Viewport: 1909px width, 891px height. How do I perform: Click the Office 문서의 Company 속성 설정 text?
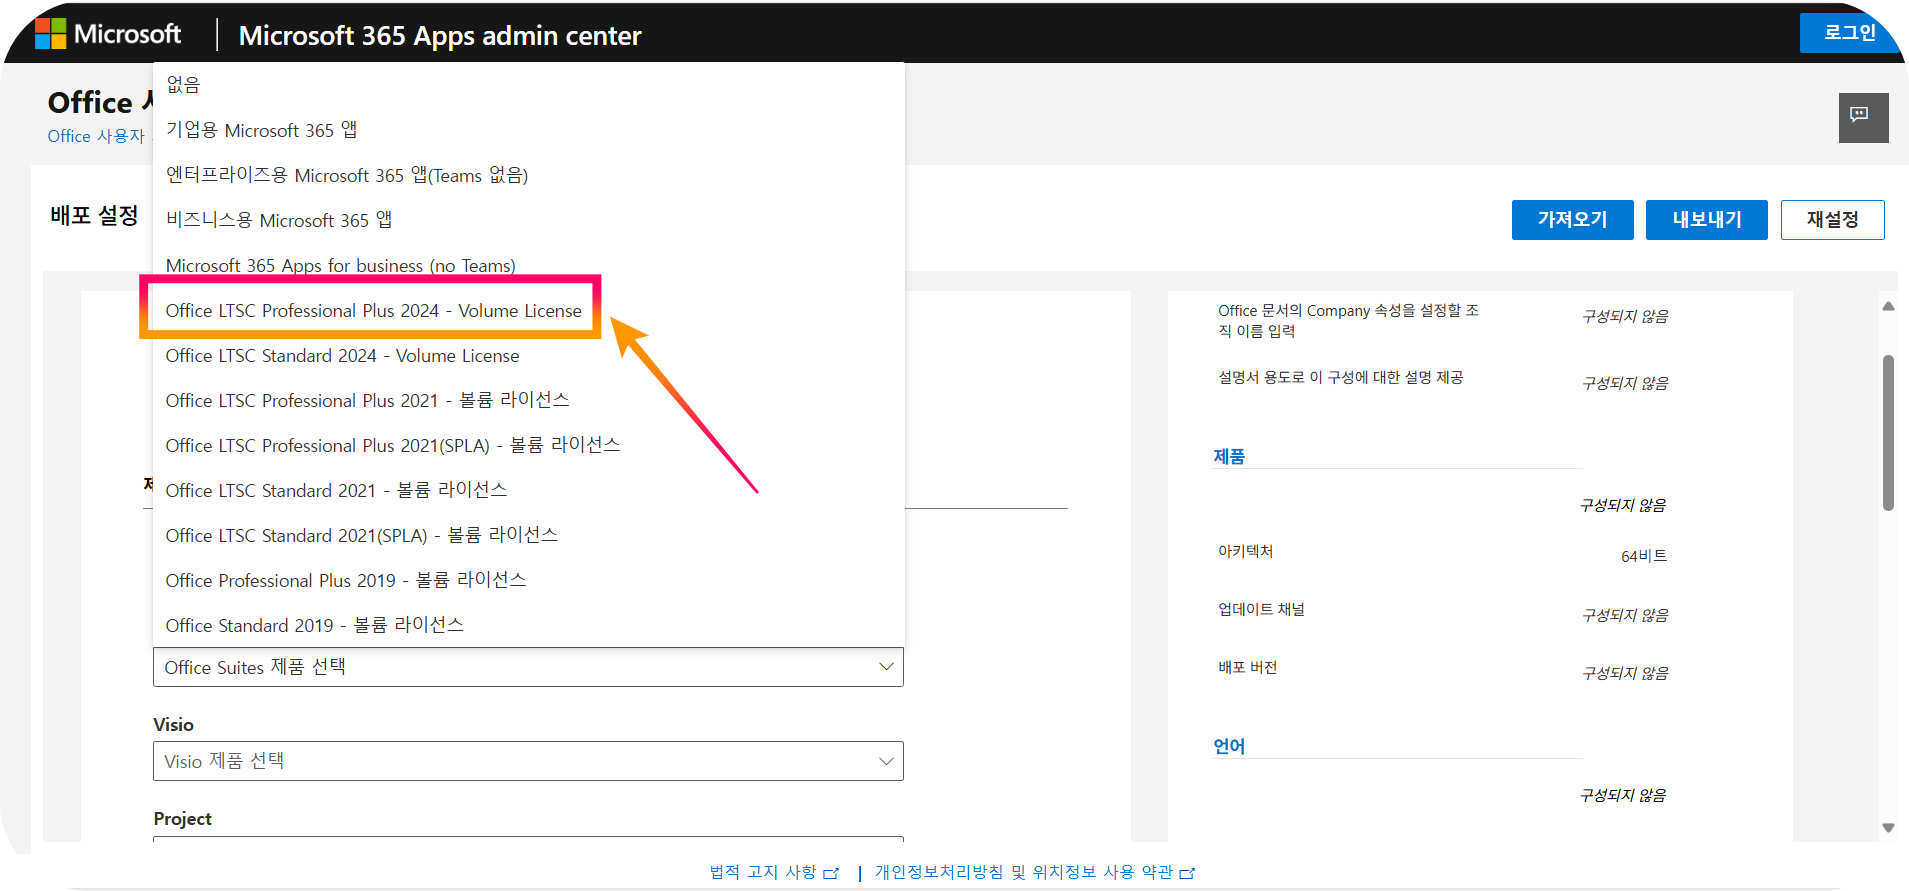(1348, 321)
